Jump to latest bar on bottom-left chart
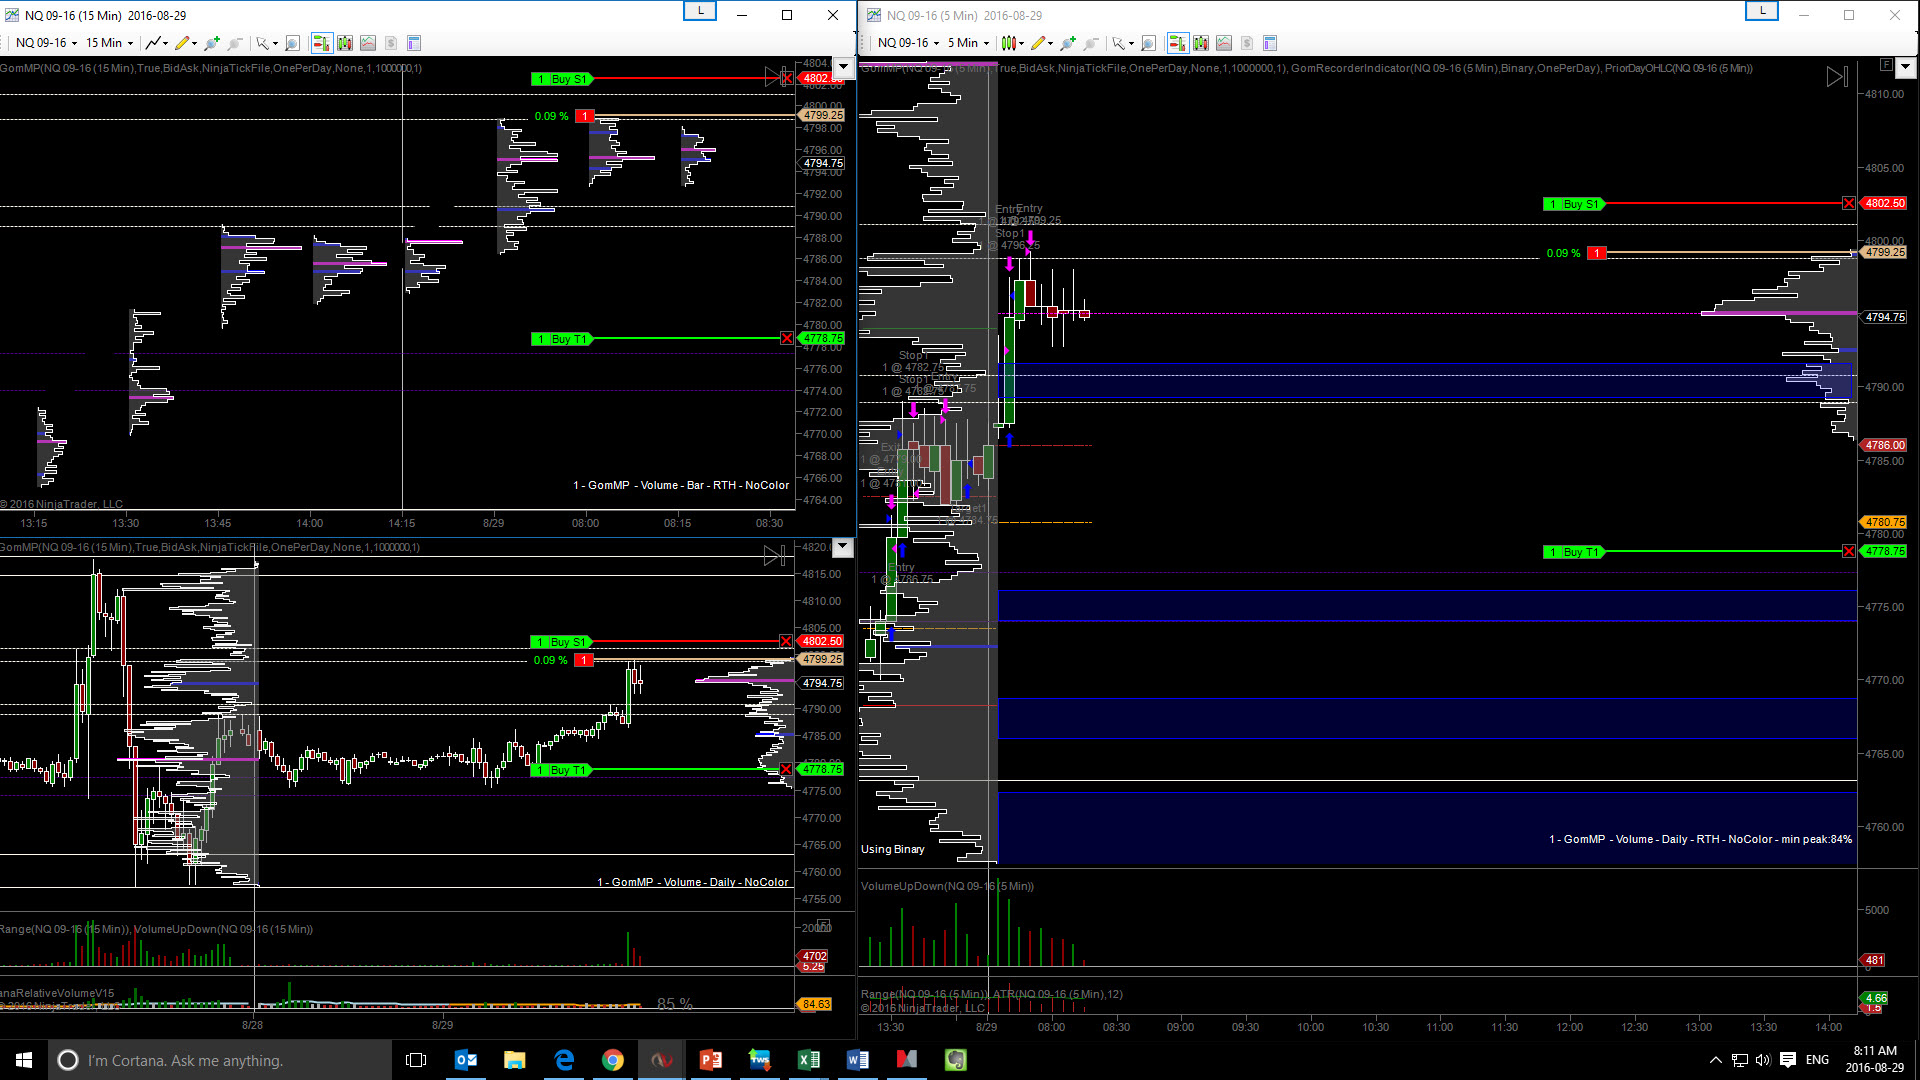The image size is (1920, 1080). (775, 556)
